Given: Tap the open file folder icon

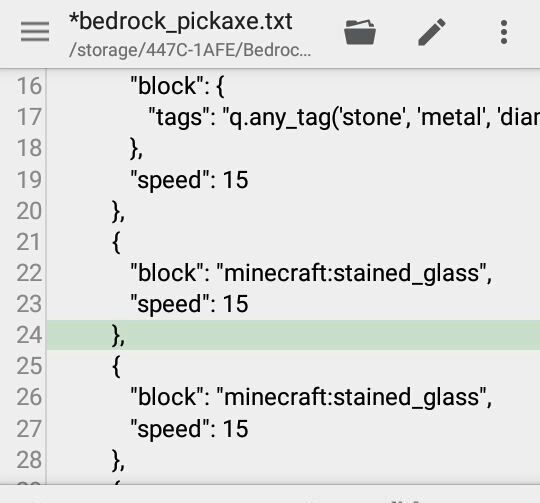Looking at the screenshot, I should point(360,32).
